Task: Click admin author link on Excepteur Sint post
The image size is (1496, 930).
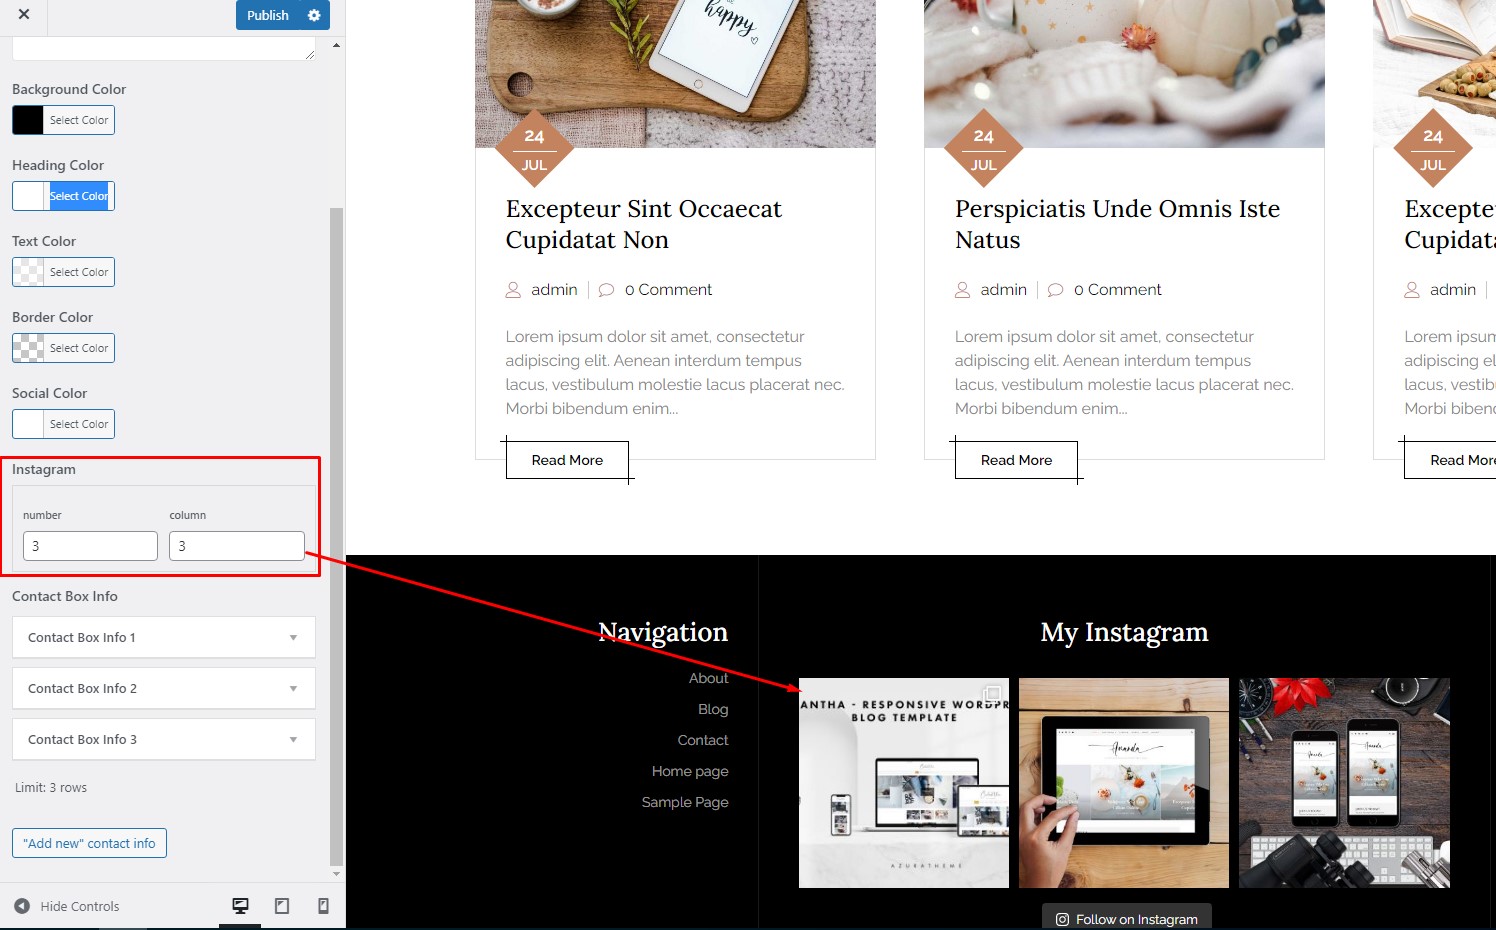Action: 554,290
